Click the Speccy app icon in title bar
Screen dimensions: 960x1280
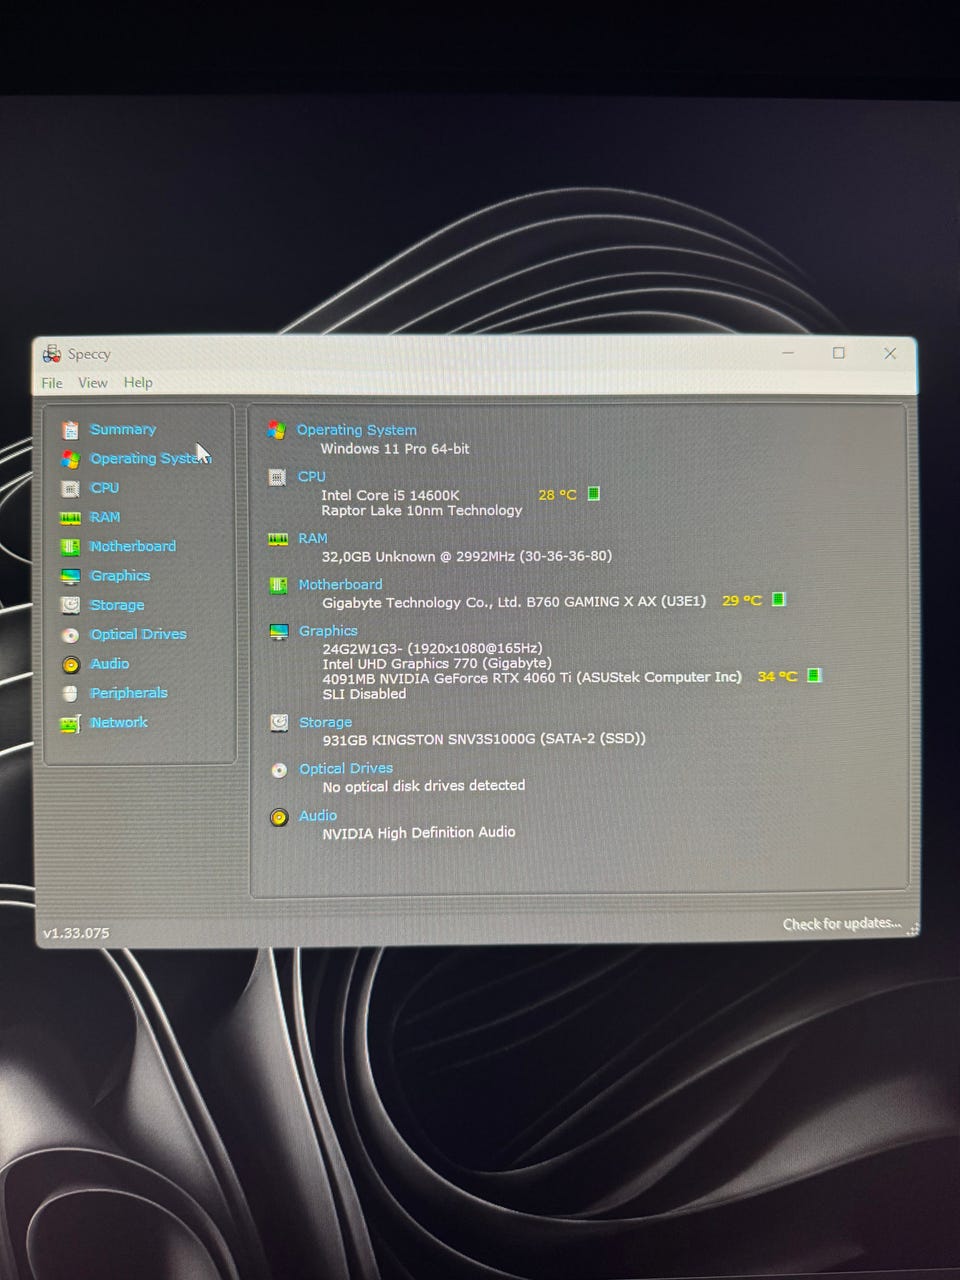tap(52, 353)
